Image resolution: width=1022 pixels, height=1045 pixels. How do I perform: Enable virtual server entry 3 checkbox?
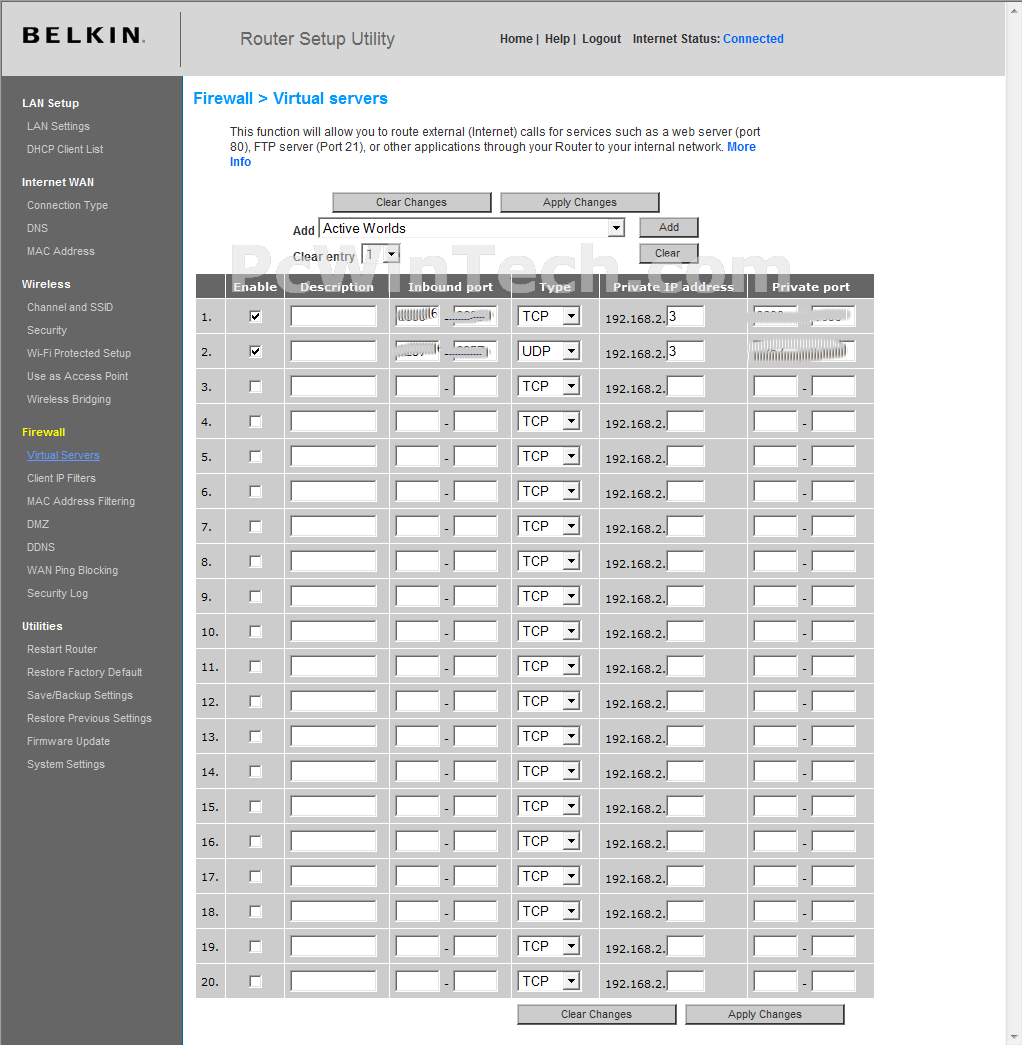point(255,387)
